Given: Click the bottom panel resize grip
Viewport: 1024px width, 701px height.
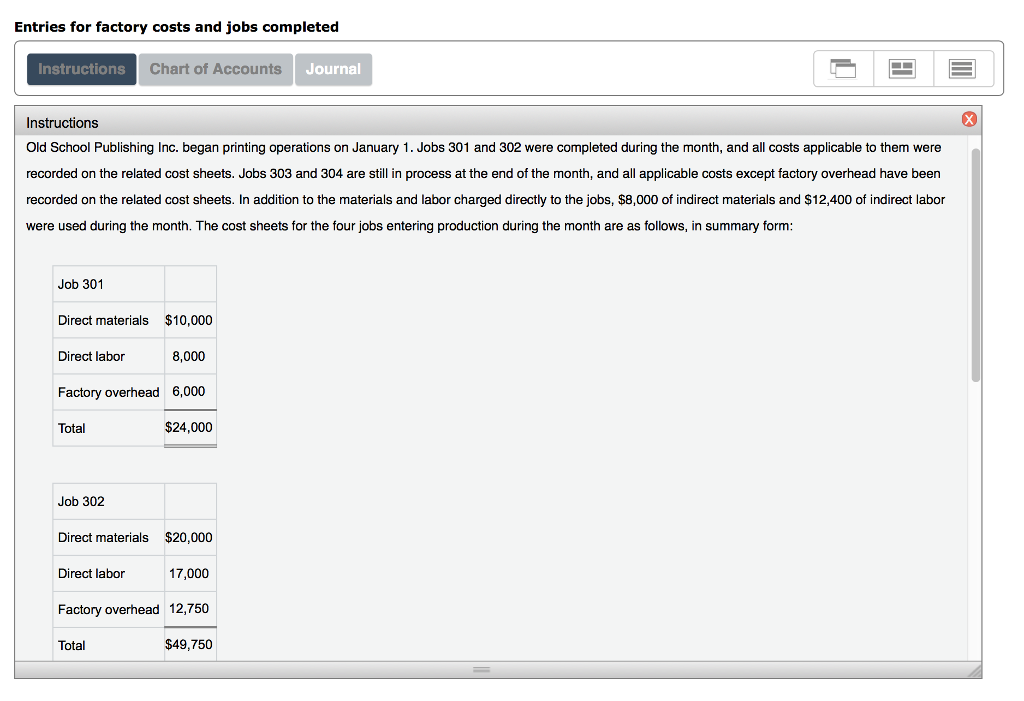Looking at the screenshot, I should [x=482, y=670].
